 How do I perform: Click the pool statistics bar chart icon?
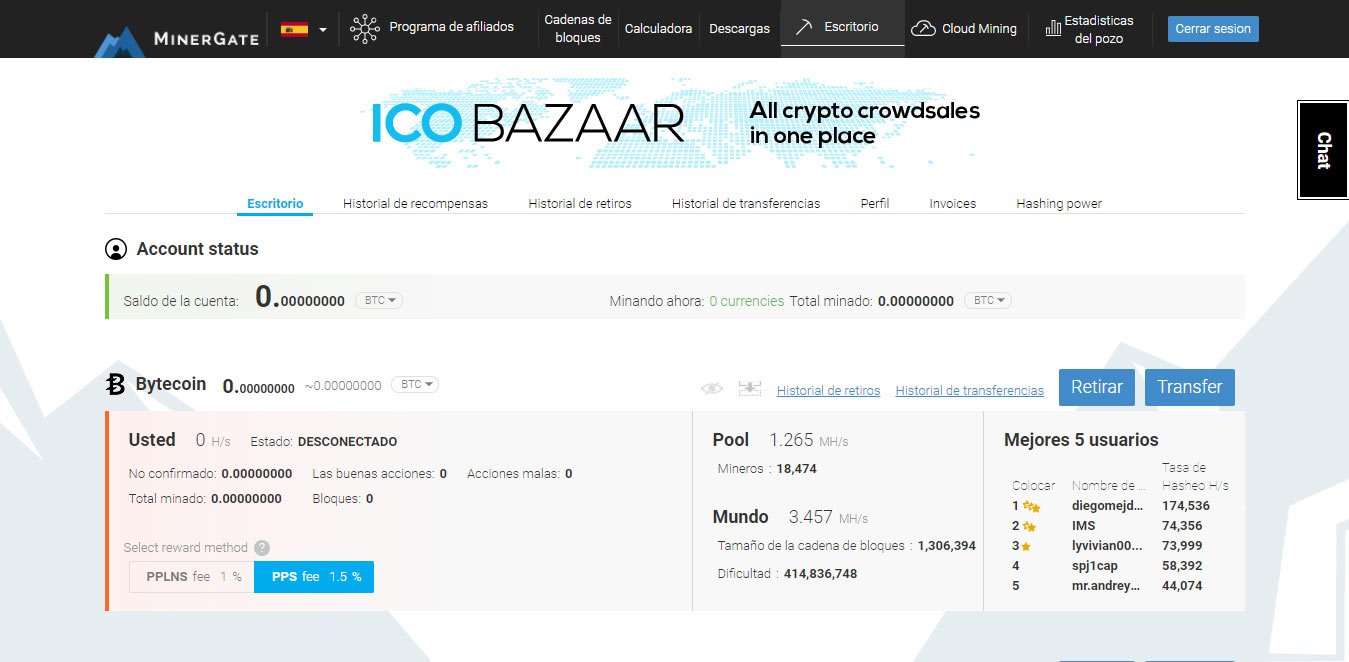point(1053,28)
